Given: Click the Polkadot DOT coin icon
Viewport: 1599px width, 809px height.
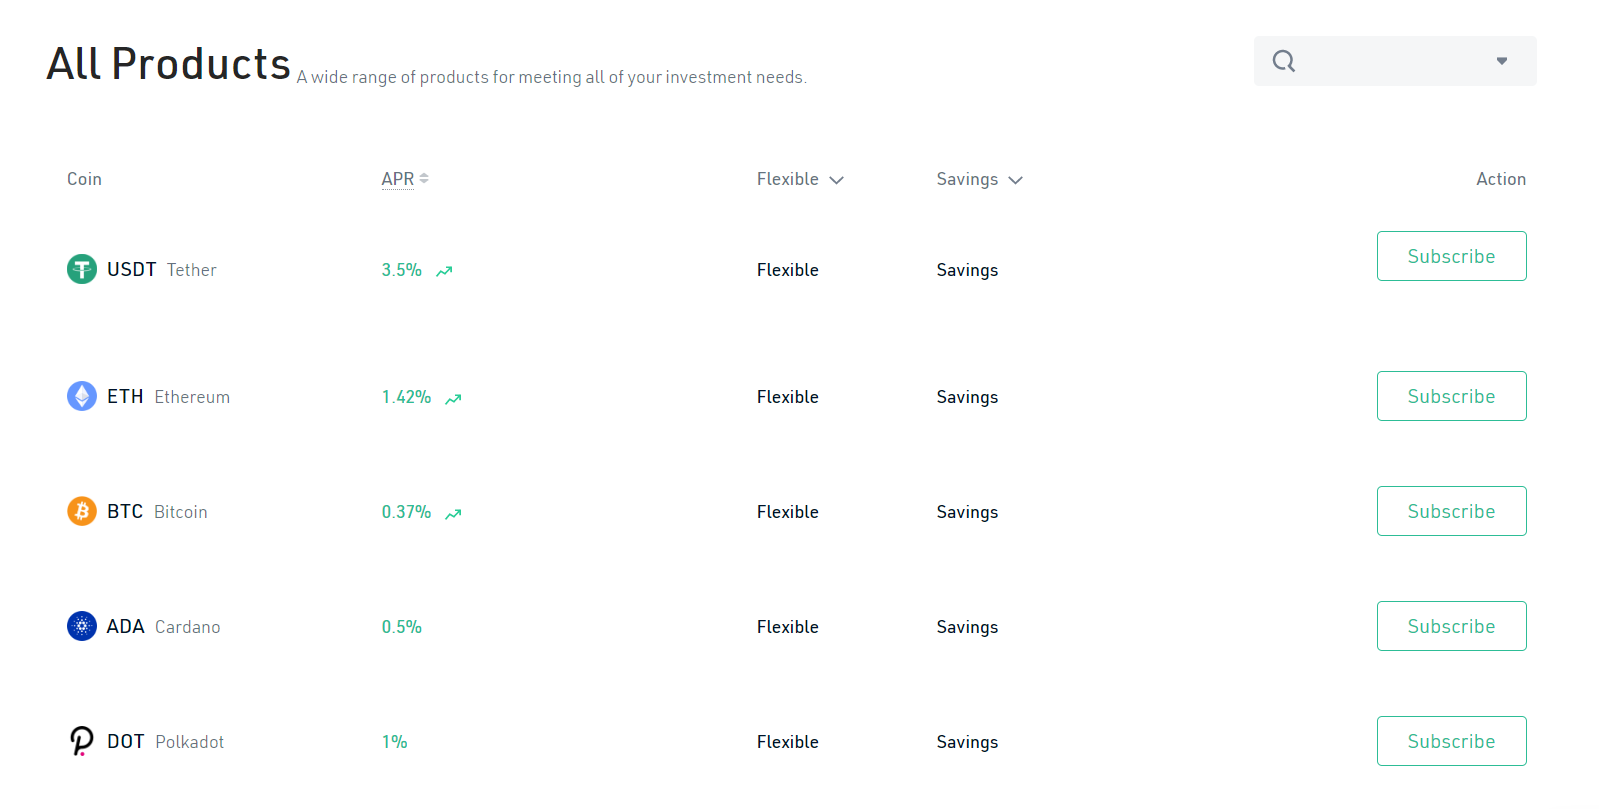Looking at the screenshot, I should point(82,741).
